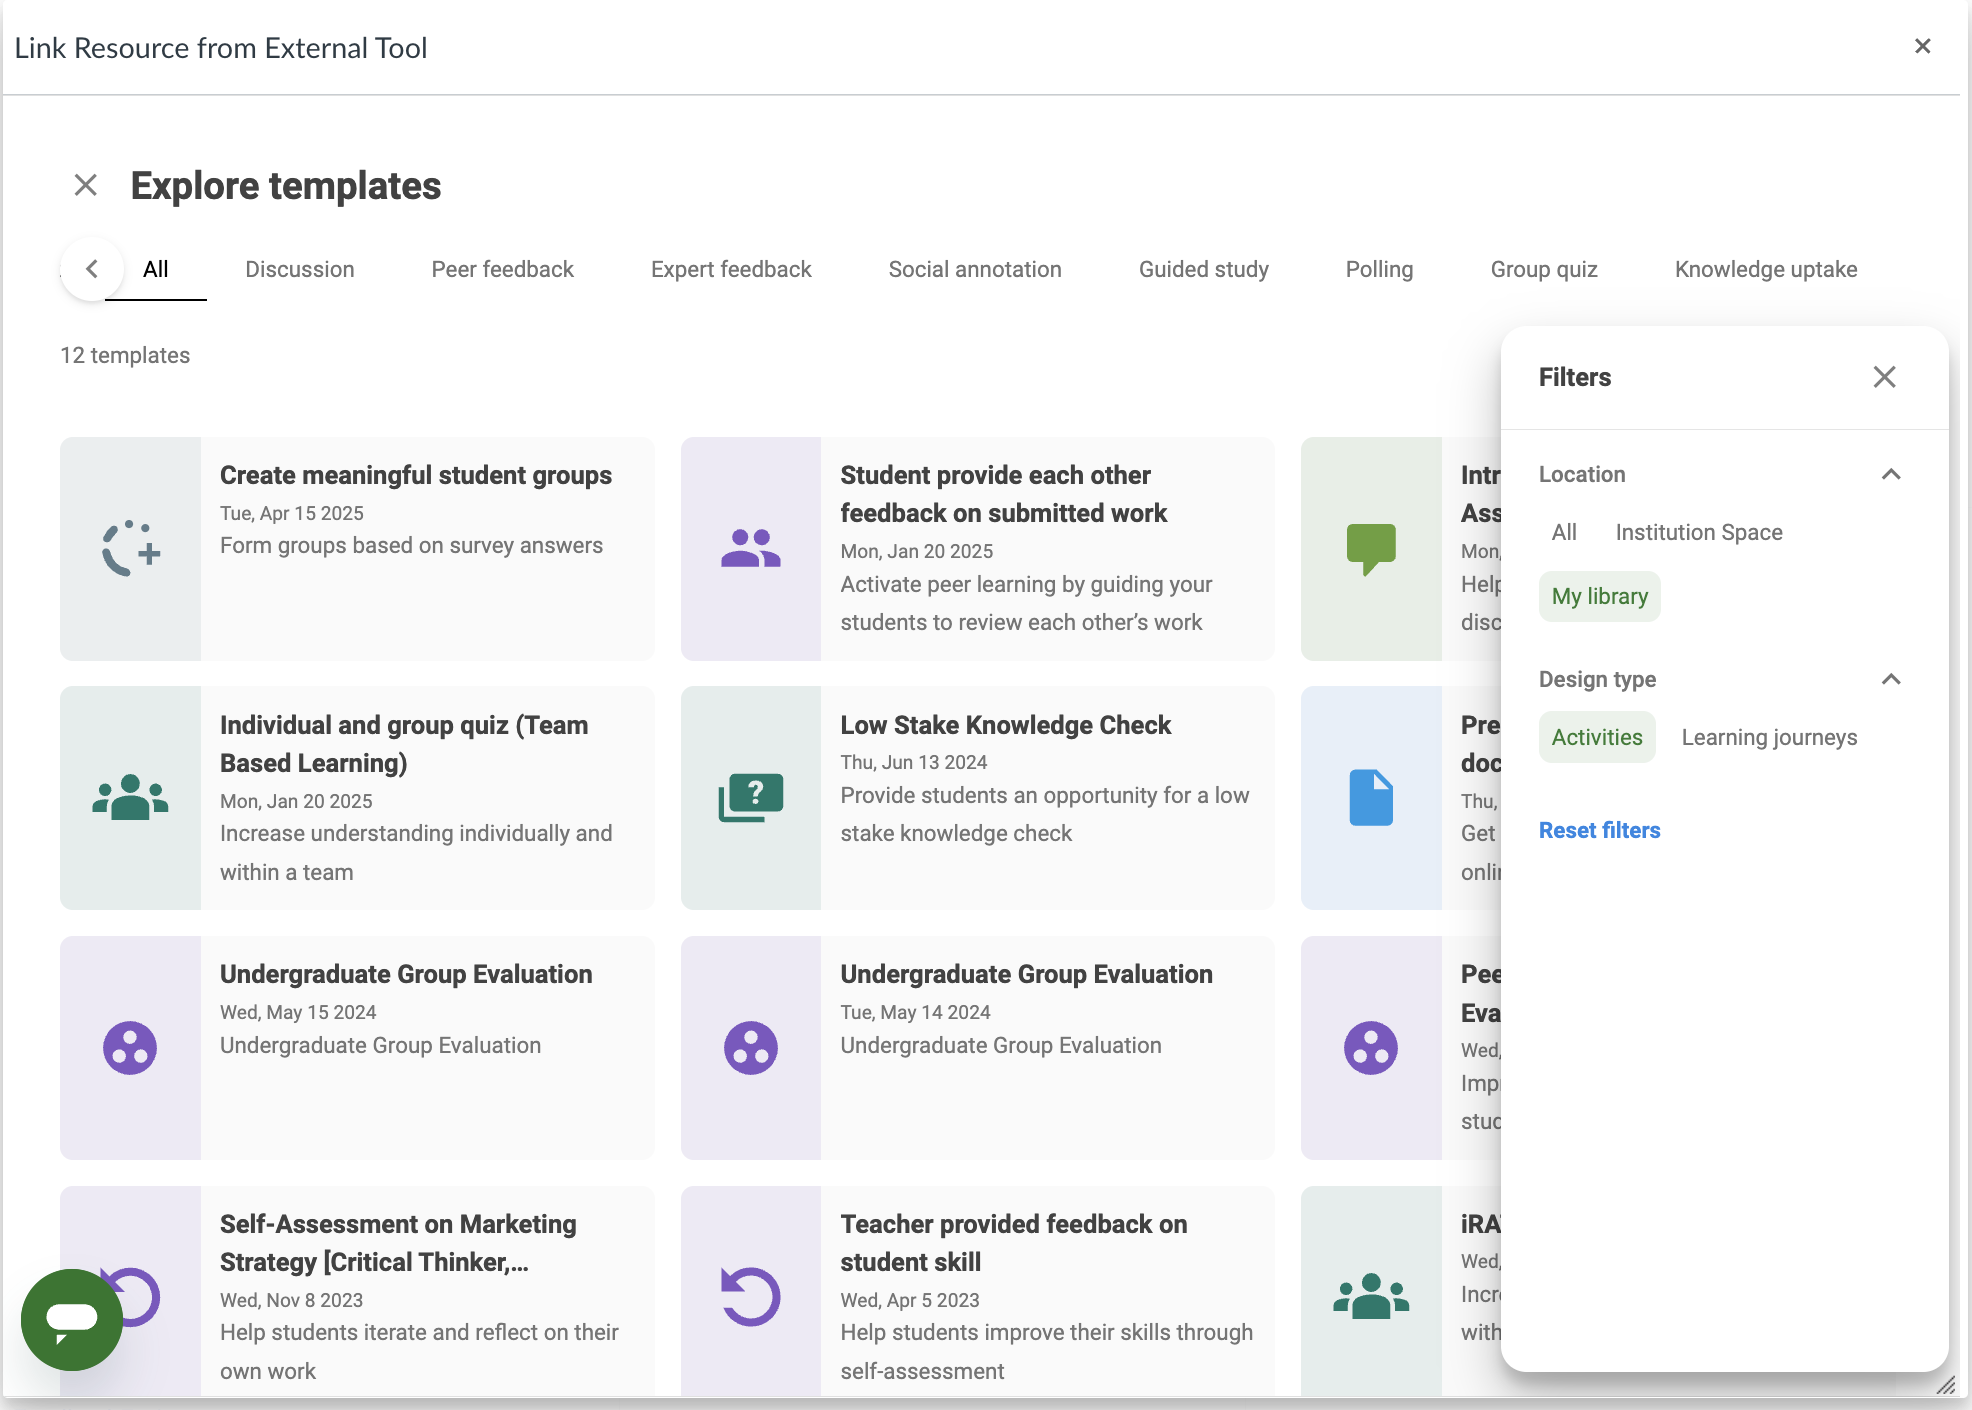
Task: Open the Peer feedback tab
Action: 502,269
